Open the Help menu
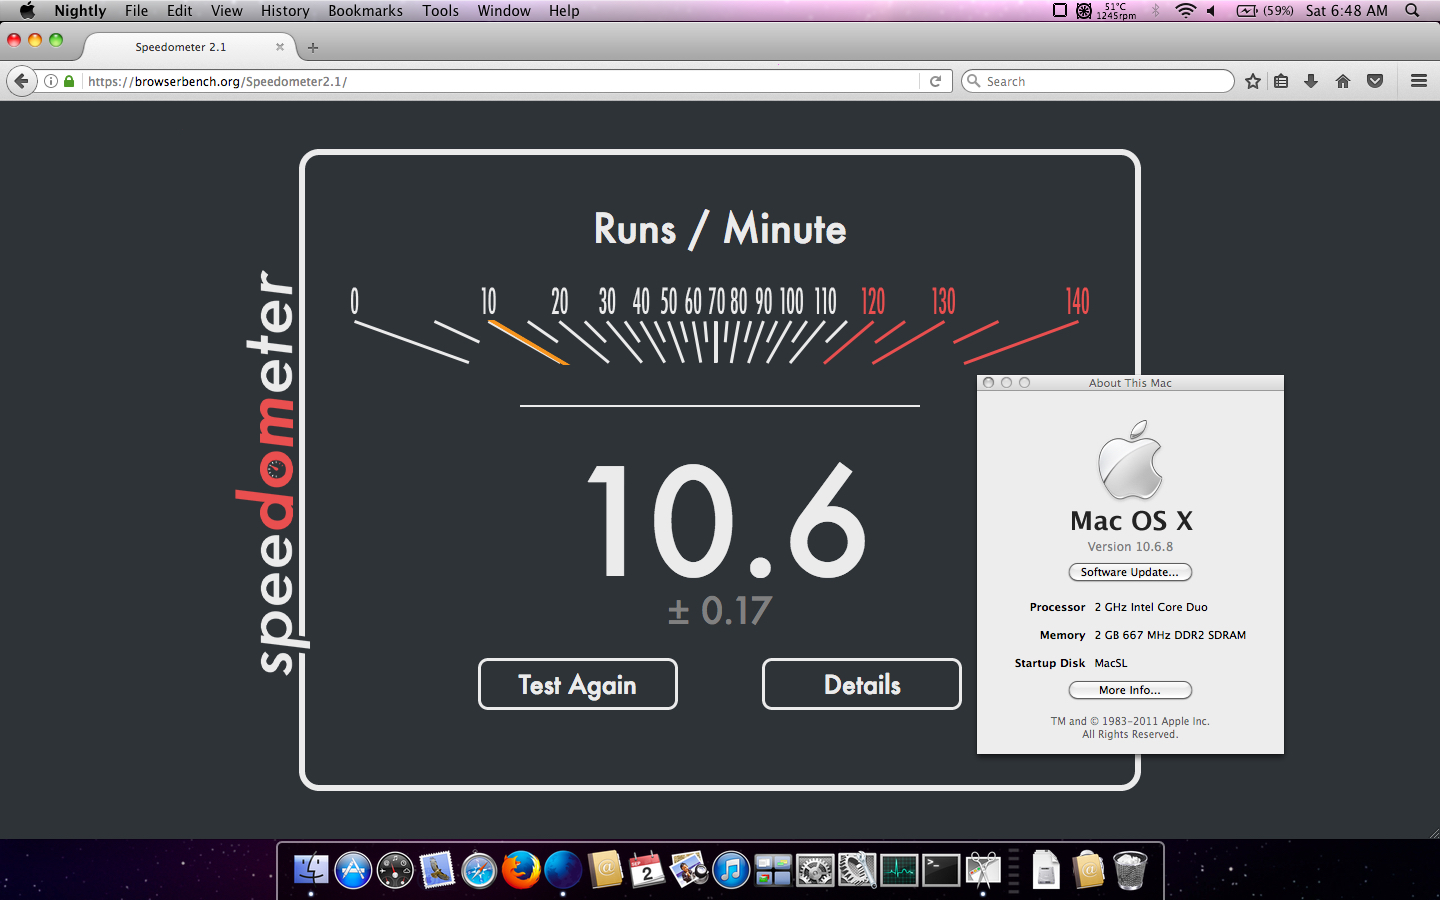1440x900 pixels. coord(564,10)
